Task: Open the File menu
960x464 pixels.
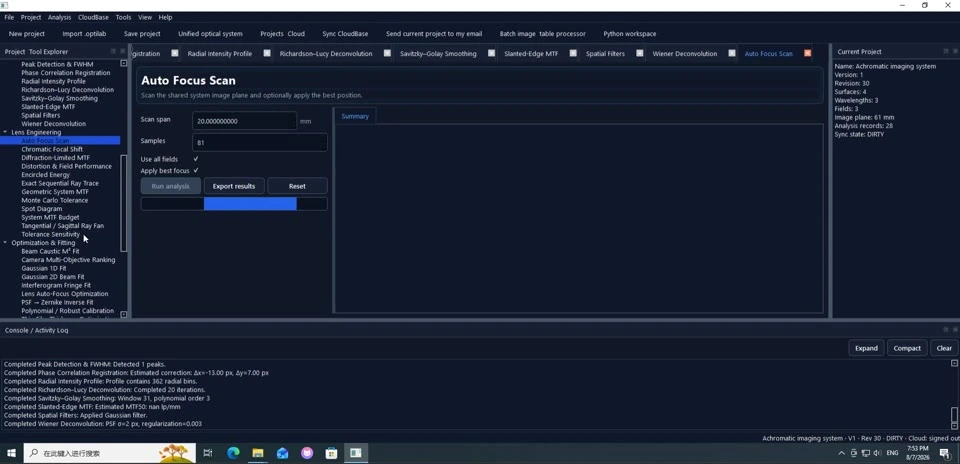Action: [x=9, y=17]
